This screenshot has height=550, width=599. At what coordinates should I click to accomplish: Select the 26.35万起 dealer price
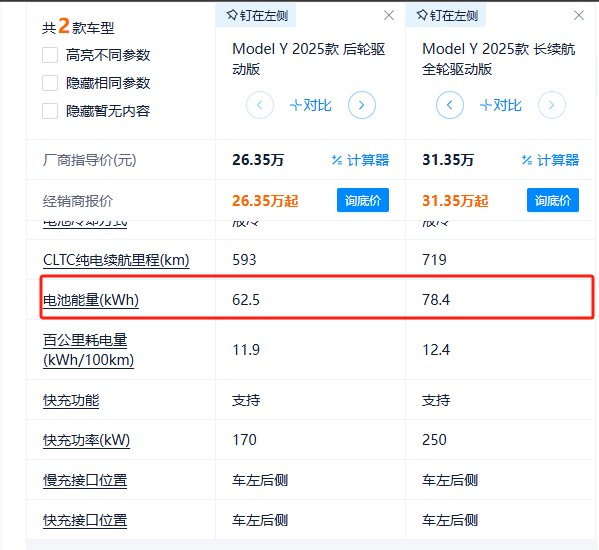click(265, 201)
